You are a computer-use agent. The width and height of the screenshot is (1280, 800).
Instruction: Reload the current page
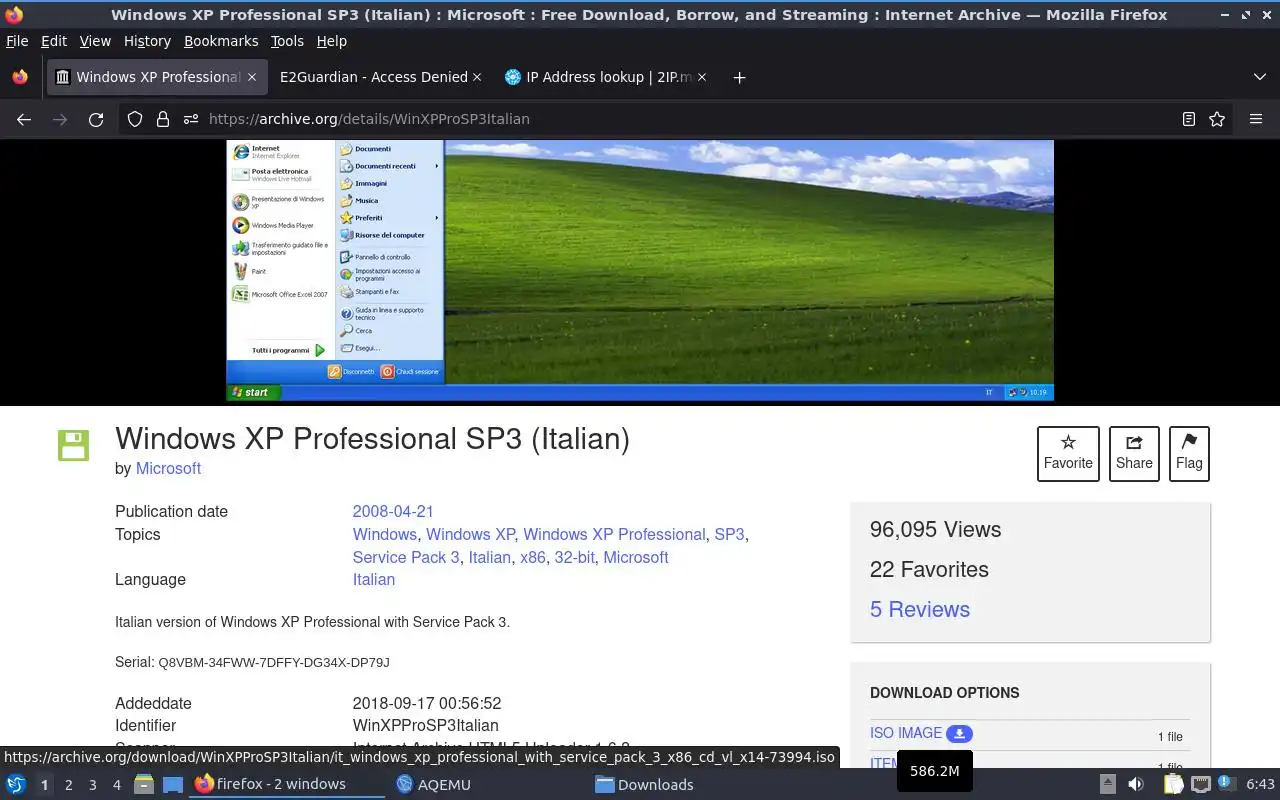(96, 119)
